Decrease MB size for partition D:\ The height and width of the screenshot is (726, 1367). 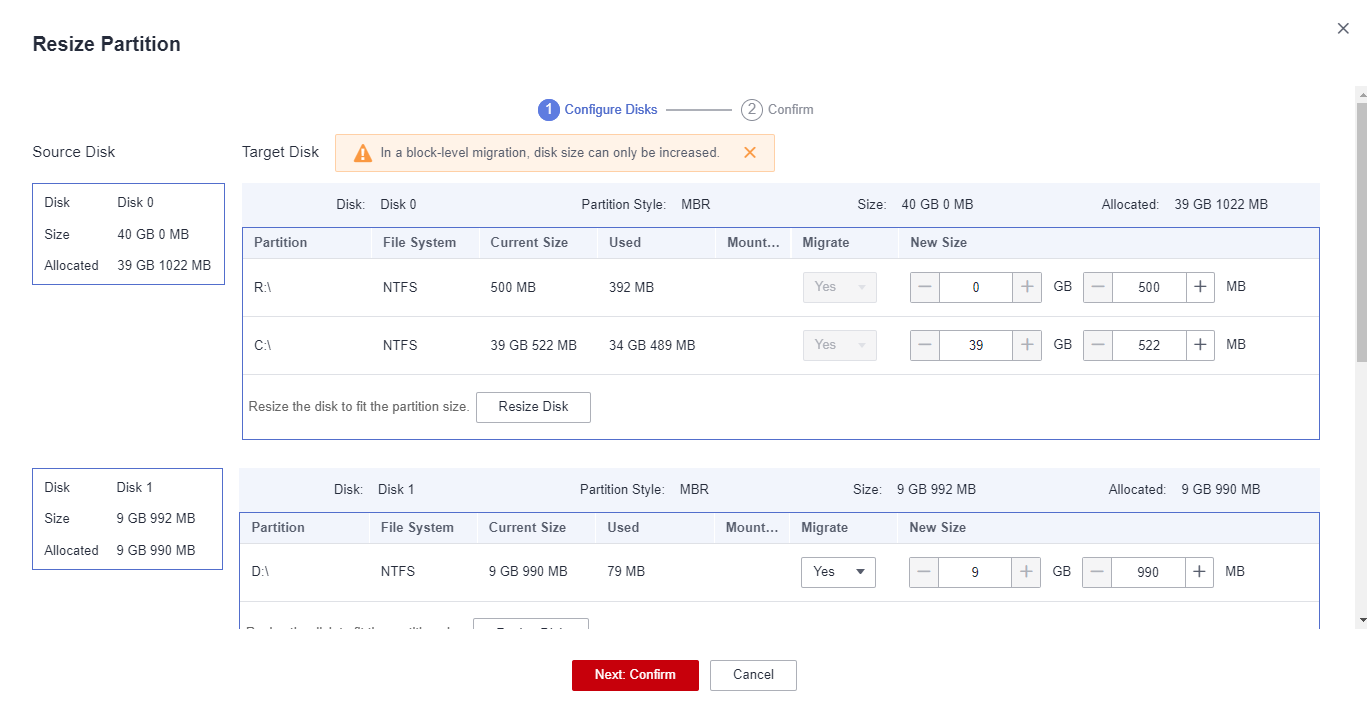1097,572
